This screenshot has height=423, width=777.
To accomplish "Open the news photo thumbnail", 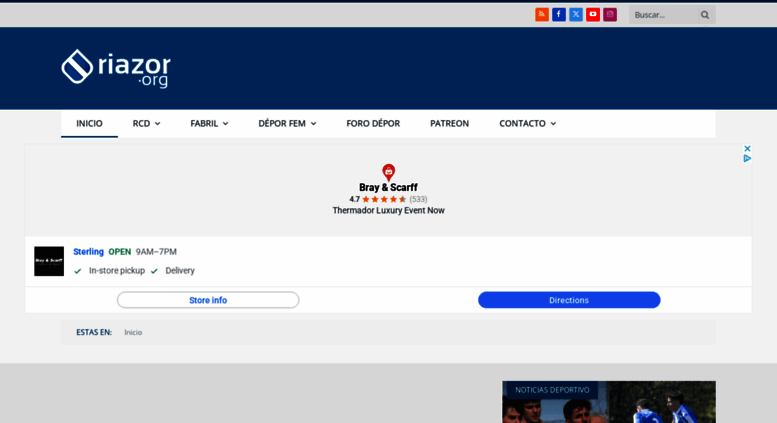I will [609, 402].
